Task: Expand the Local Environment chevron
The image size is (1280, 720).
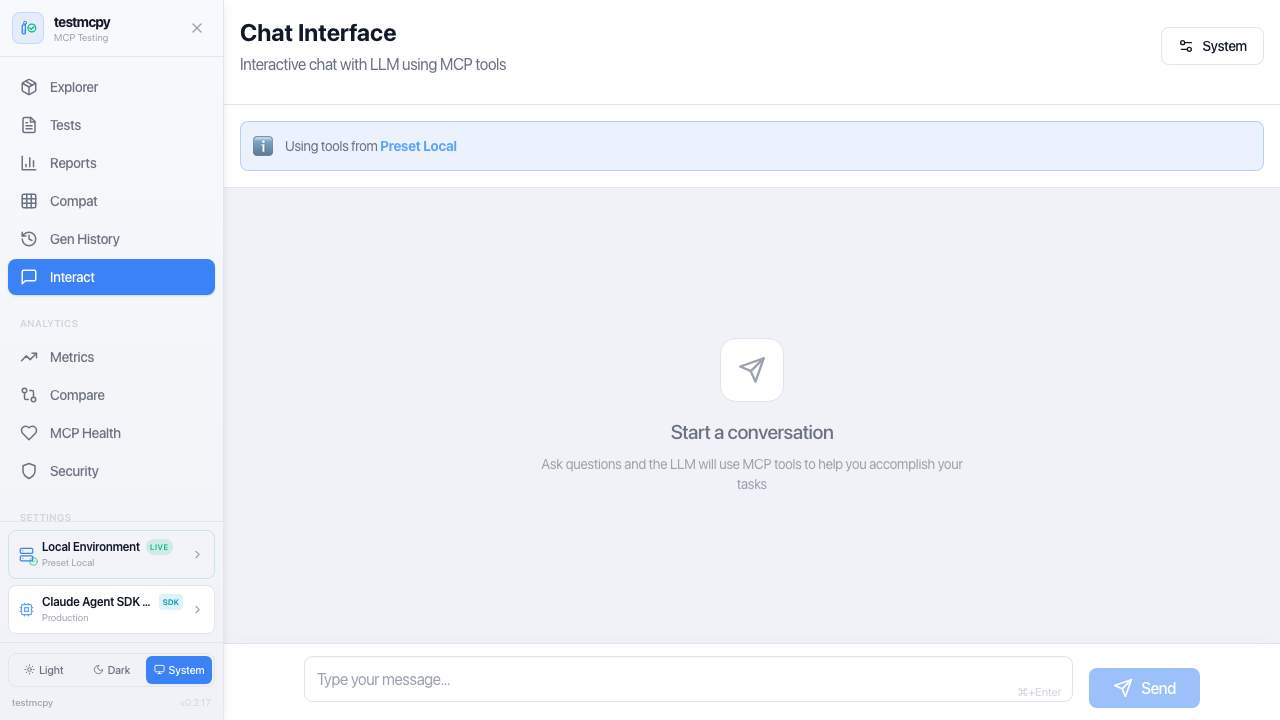Action: [197, 554]
